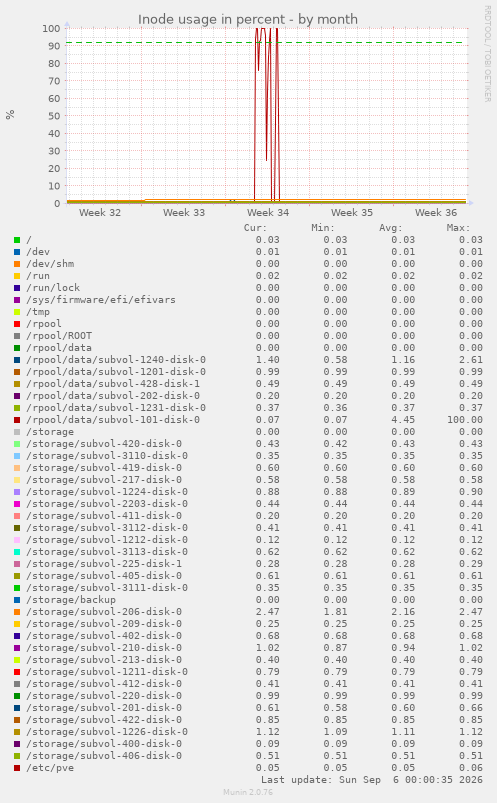Image resolution: width=497 pixels, height=803 pixels.
Task: Click the /storage/subvol-1226-disk-0 legend label
Action: [107, 732]
